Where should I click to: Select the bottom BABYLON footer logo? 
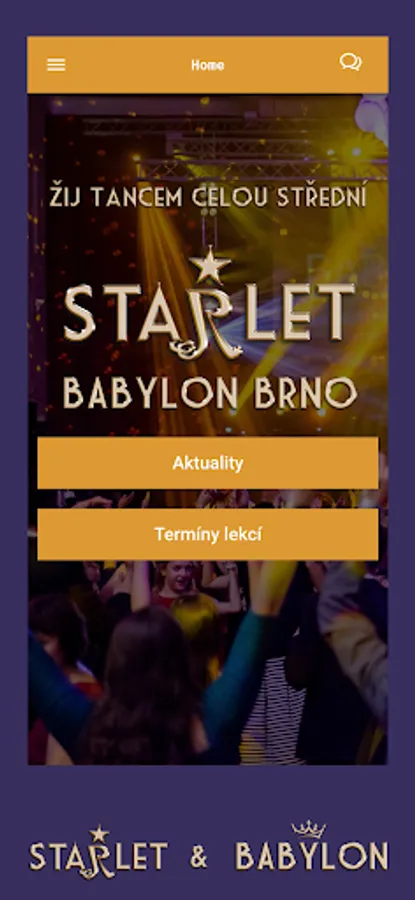312,846
